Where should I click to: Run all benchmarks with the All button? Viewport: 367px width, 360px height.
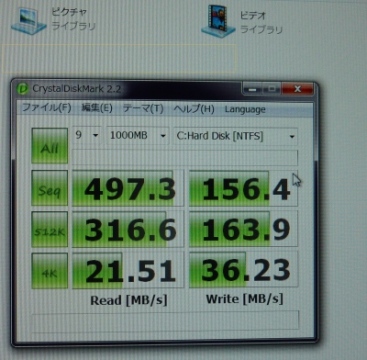pos(50,146)
